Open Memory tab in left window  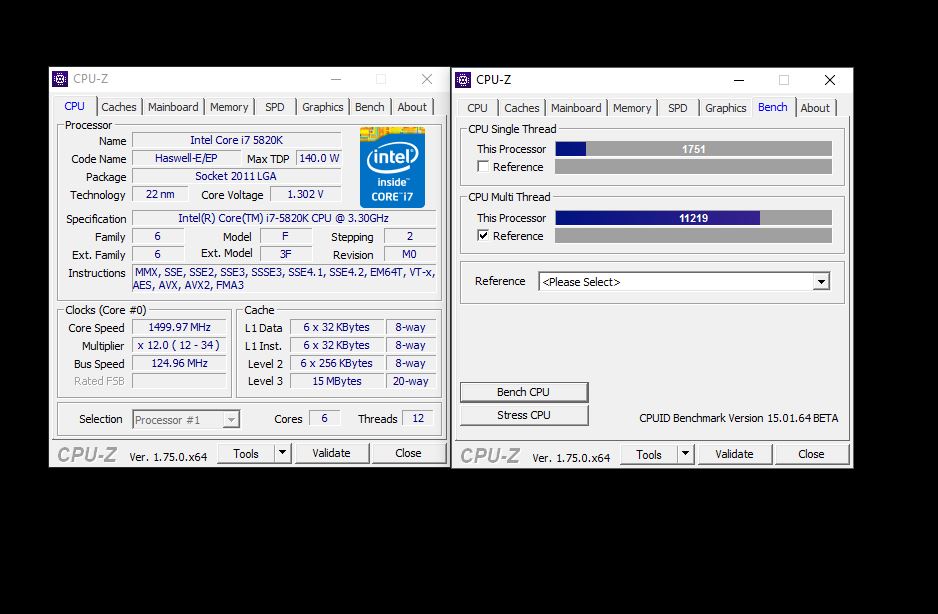coord(229,107)
